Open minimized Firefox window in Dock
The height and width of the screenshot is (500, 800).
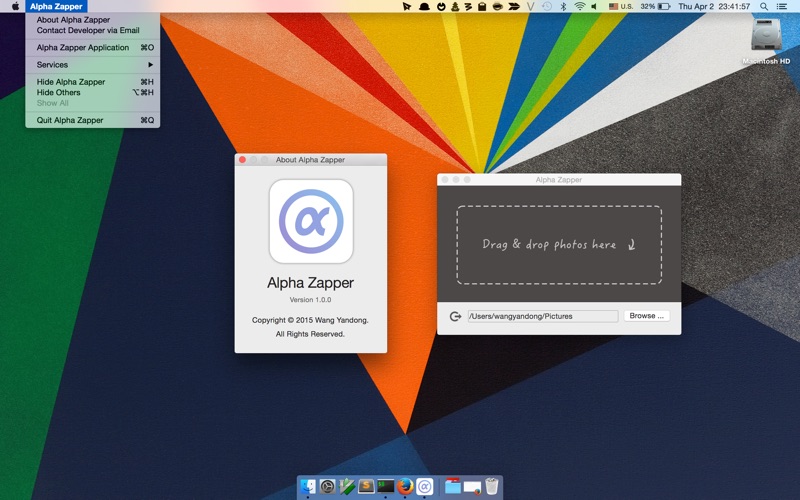click(472, 487)
